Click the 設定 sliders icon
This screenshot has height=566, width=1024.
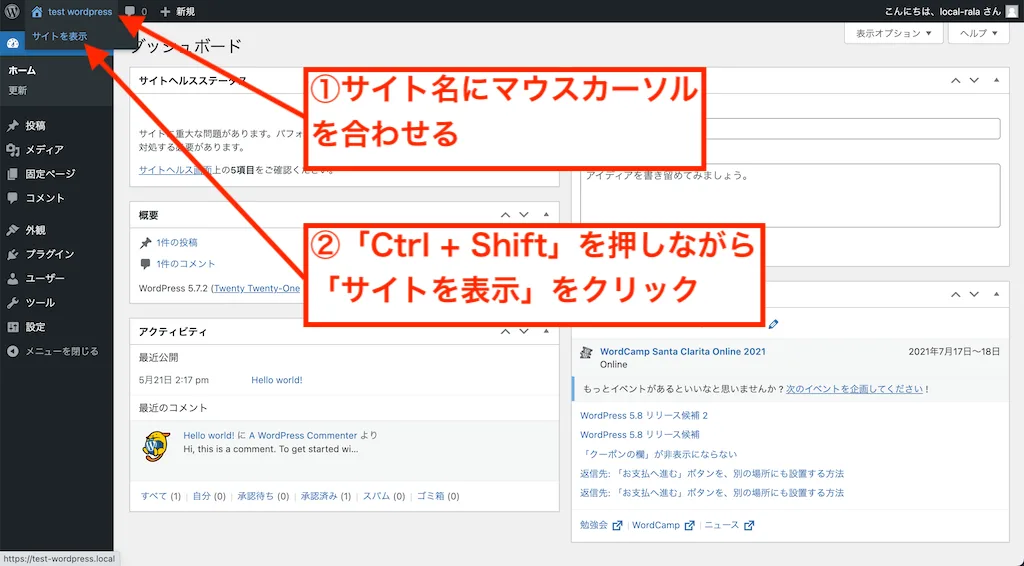pyautogui.click(x=12, y=326)
